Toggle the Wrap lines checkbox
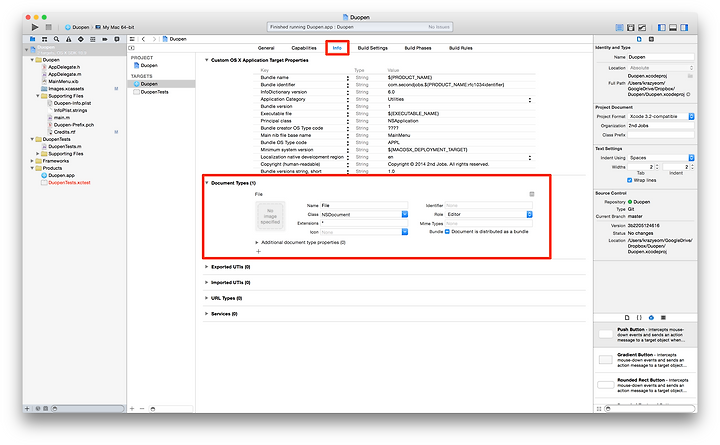This screenshot has width=720, height=445. click(630, 180)
